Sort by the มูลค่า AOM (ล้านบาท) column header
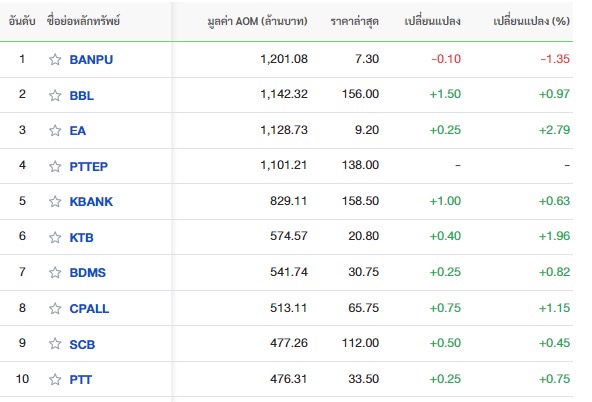The image size is (592, 402). click(257, 21)
